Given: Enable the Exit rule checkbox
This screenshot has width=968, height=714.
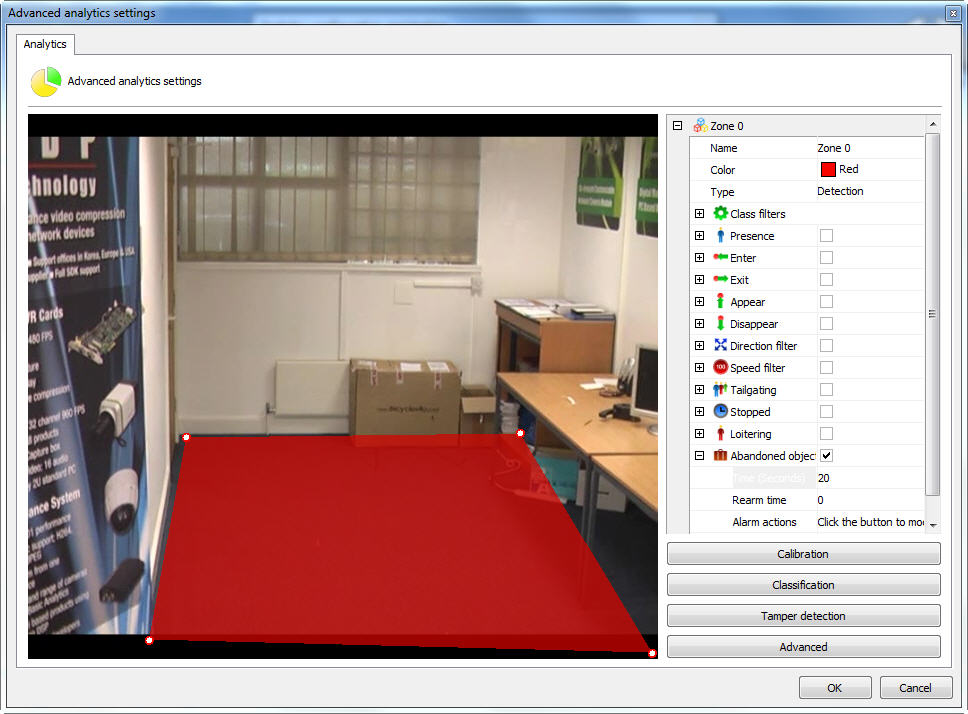Looking at the screenshot, I should (x=826, y=280).
